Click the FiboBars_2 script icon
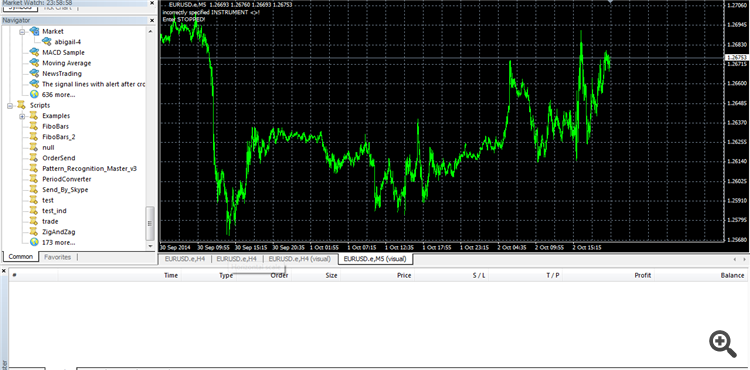Screen dimensions: 750x370 (33, 137)
